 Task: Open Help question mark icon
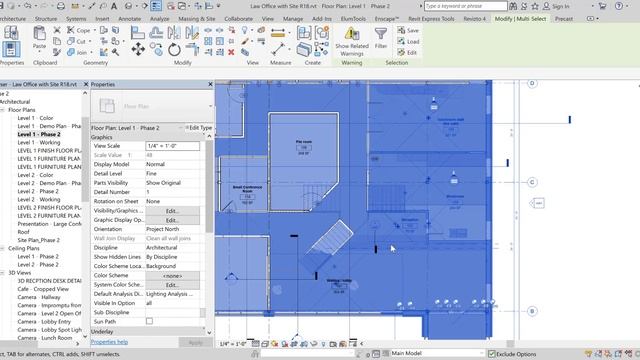tap(619, 6)
